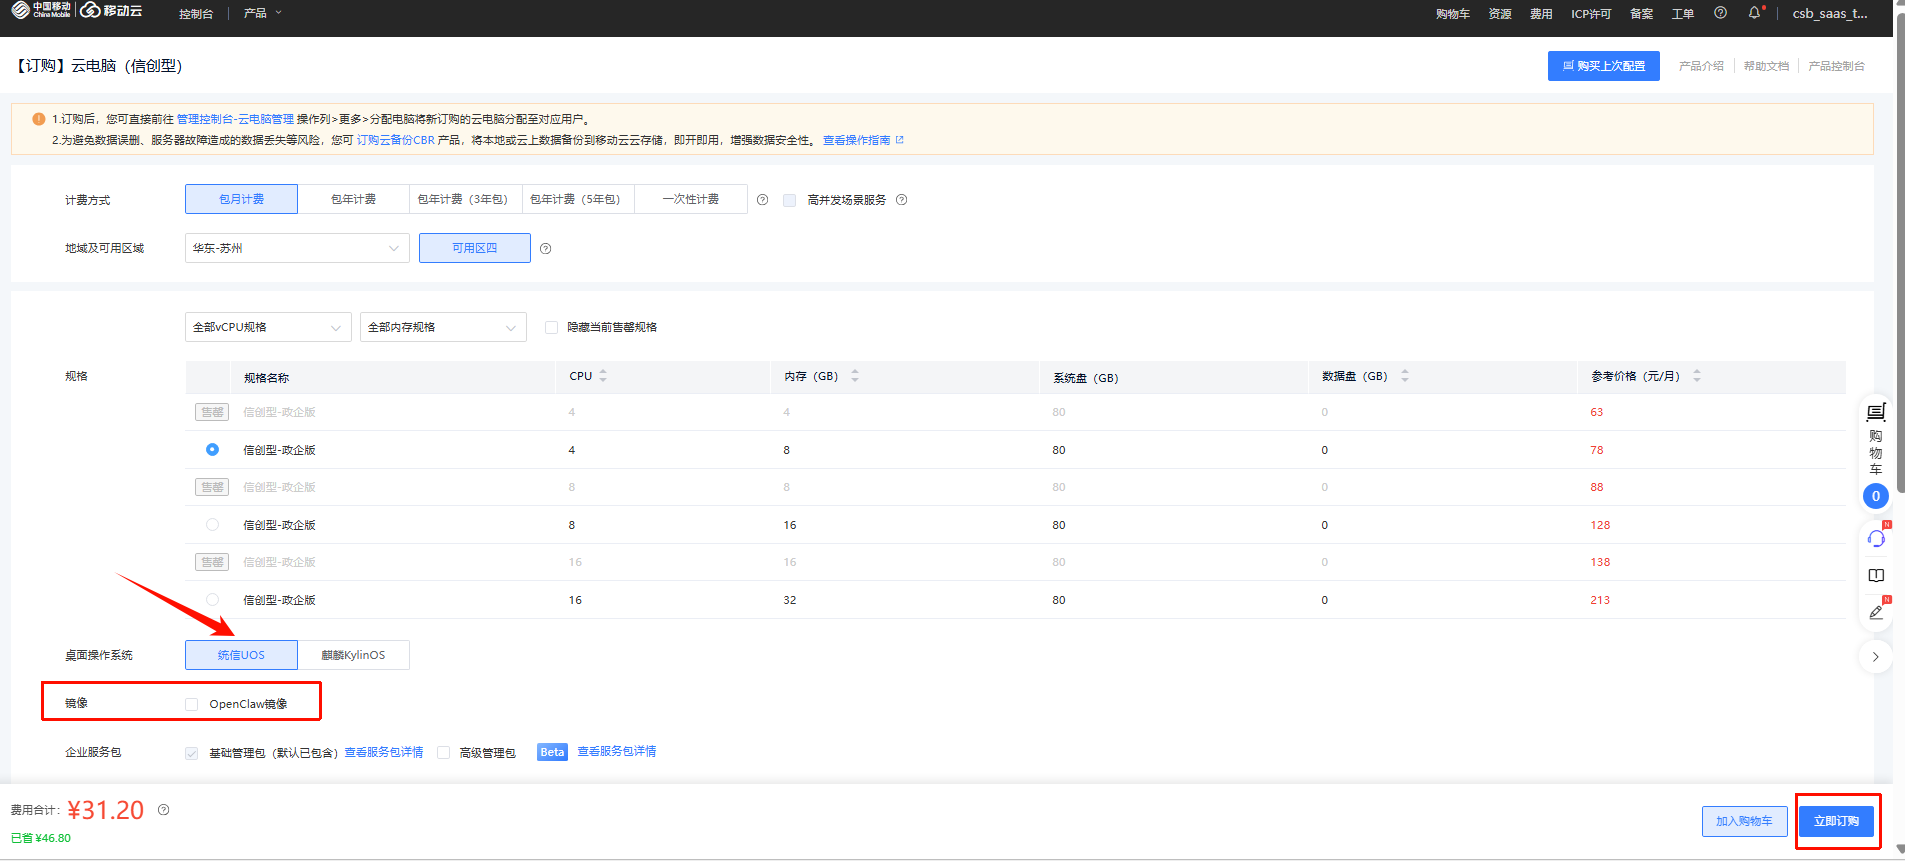Screen dimensions: 1905x861
Task: Open the 全部内存规格 filter dropdown
Action: pos(443,327)
